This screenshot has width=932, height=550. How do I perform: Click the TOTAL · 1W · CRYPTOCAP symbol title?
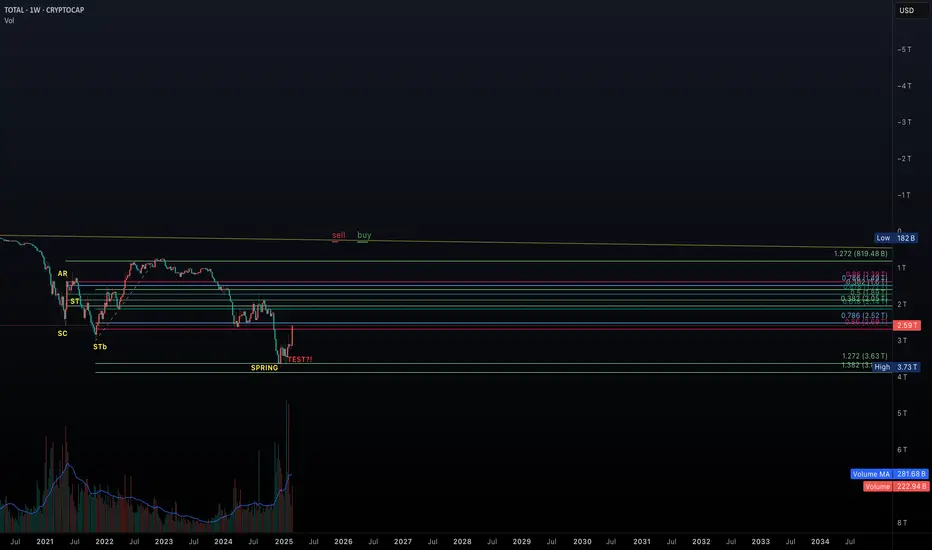pos(44,10)
